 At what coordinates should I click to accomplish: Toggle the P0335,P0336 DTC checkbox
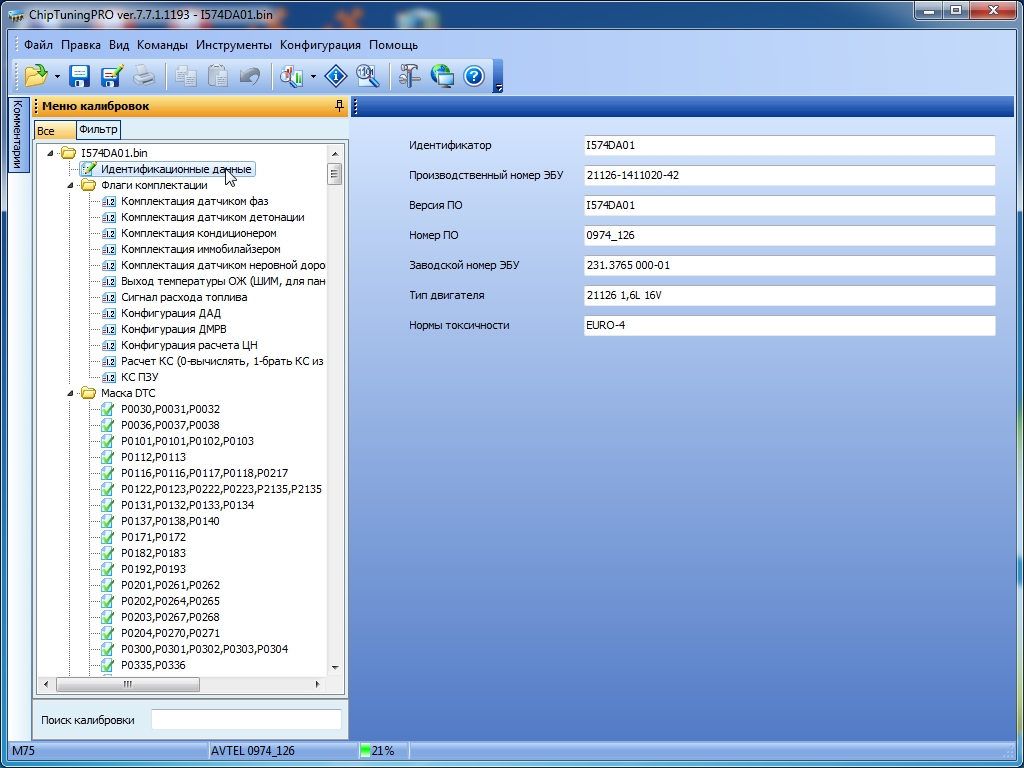(109, 665)
